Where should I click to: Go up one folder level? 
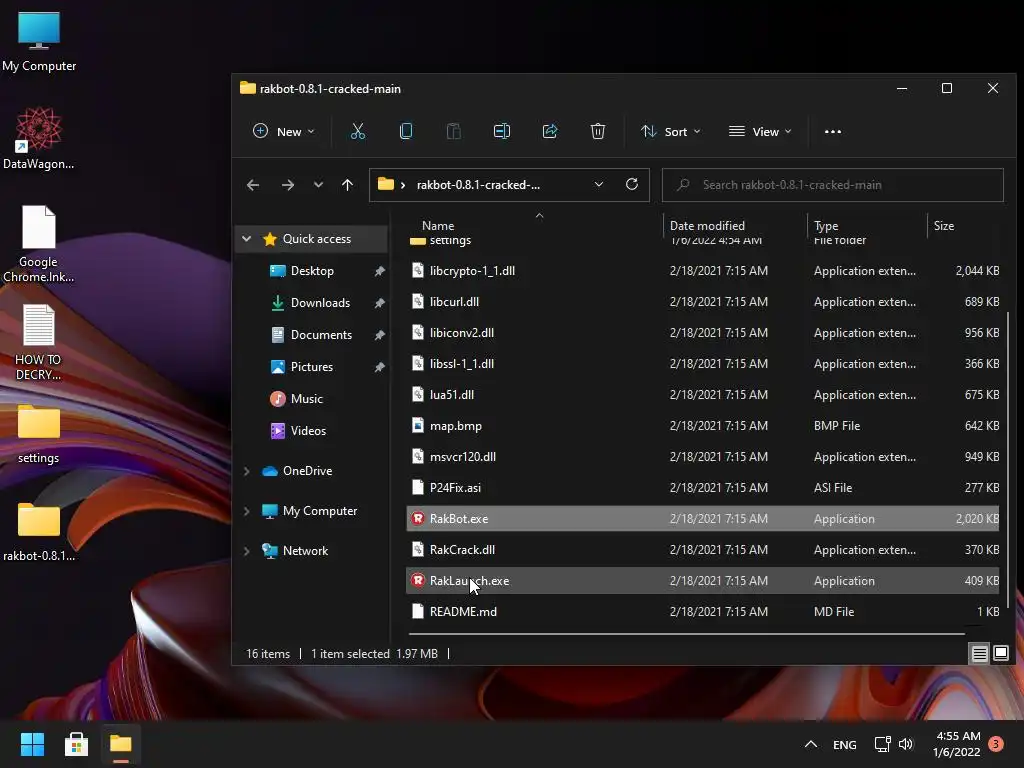347,185
